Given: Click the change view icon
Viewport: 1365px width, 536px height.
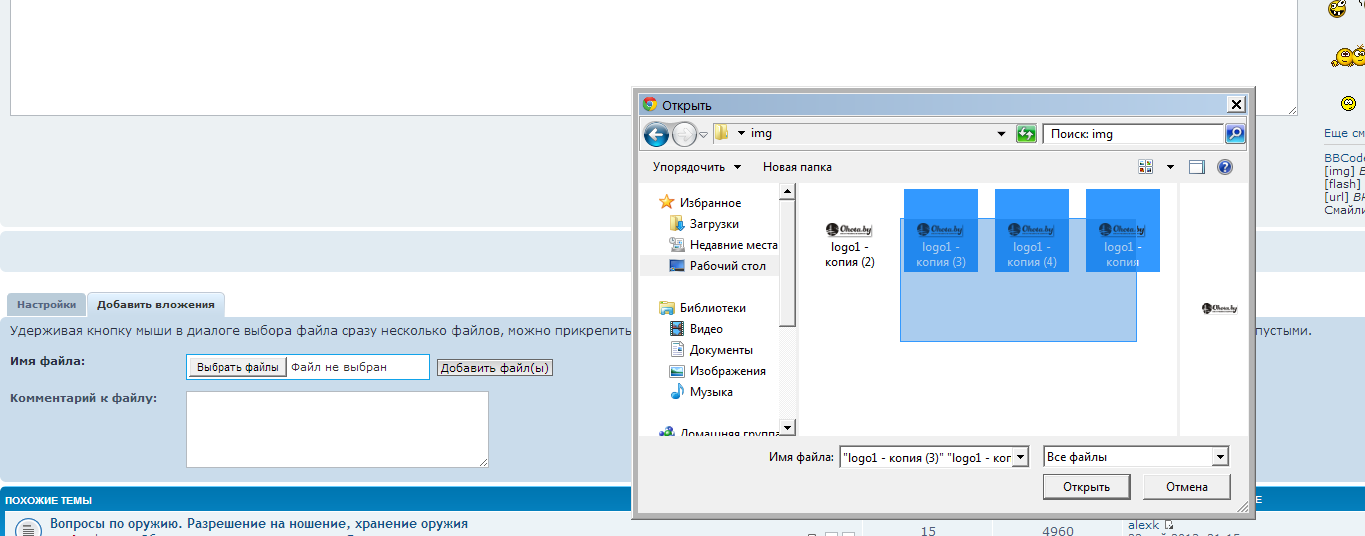Looking at the screenshot, I should coord(1145,167).
